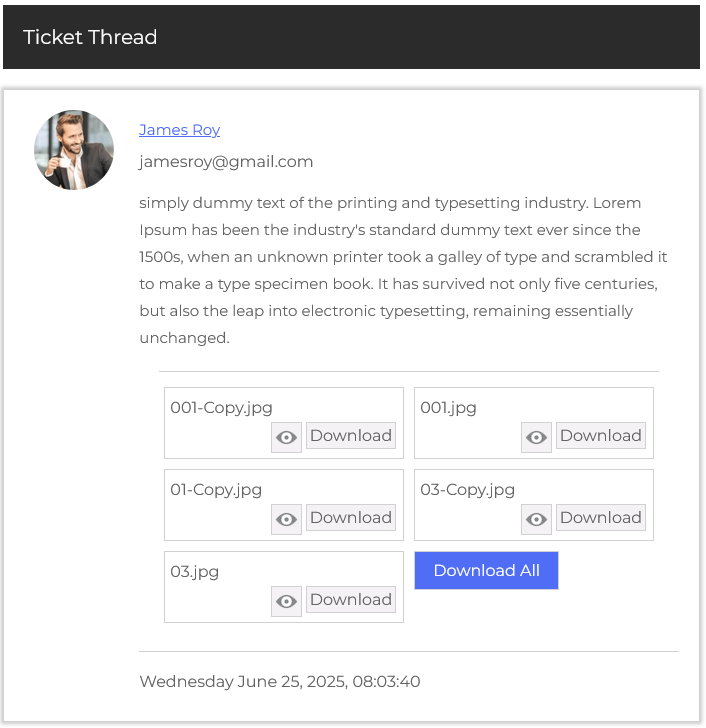Download the 01-Copy.jpg file
This screenshot has width=706, height=728.
coord(351,518)
